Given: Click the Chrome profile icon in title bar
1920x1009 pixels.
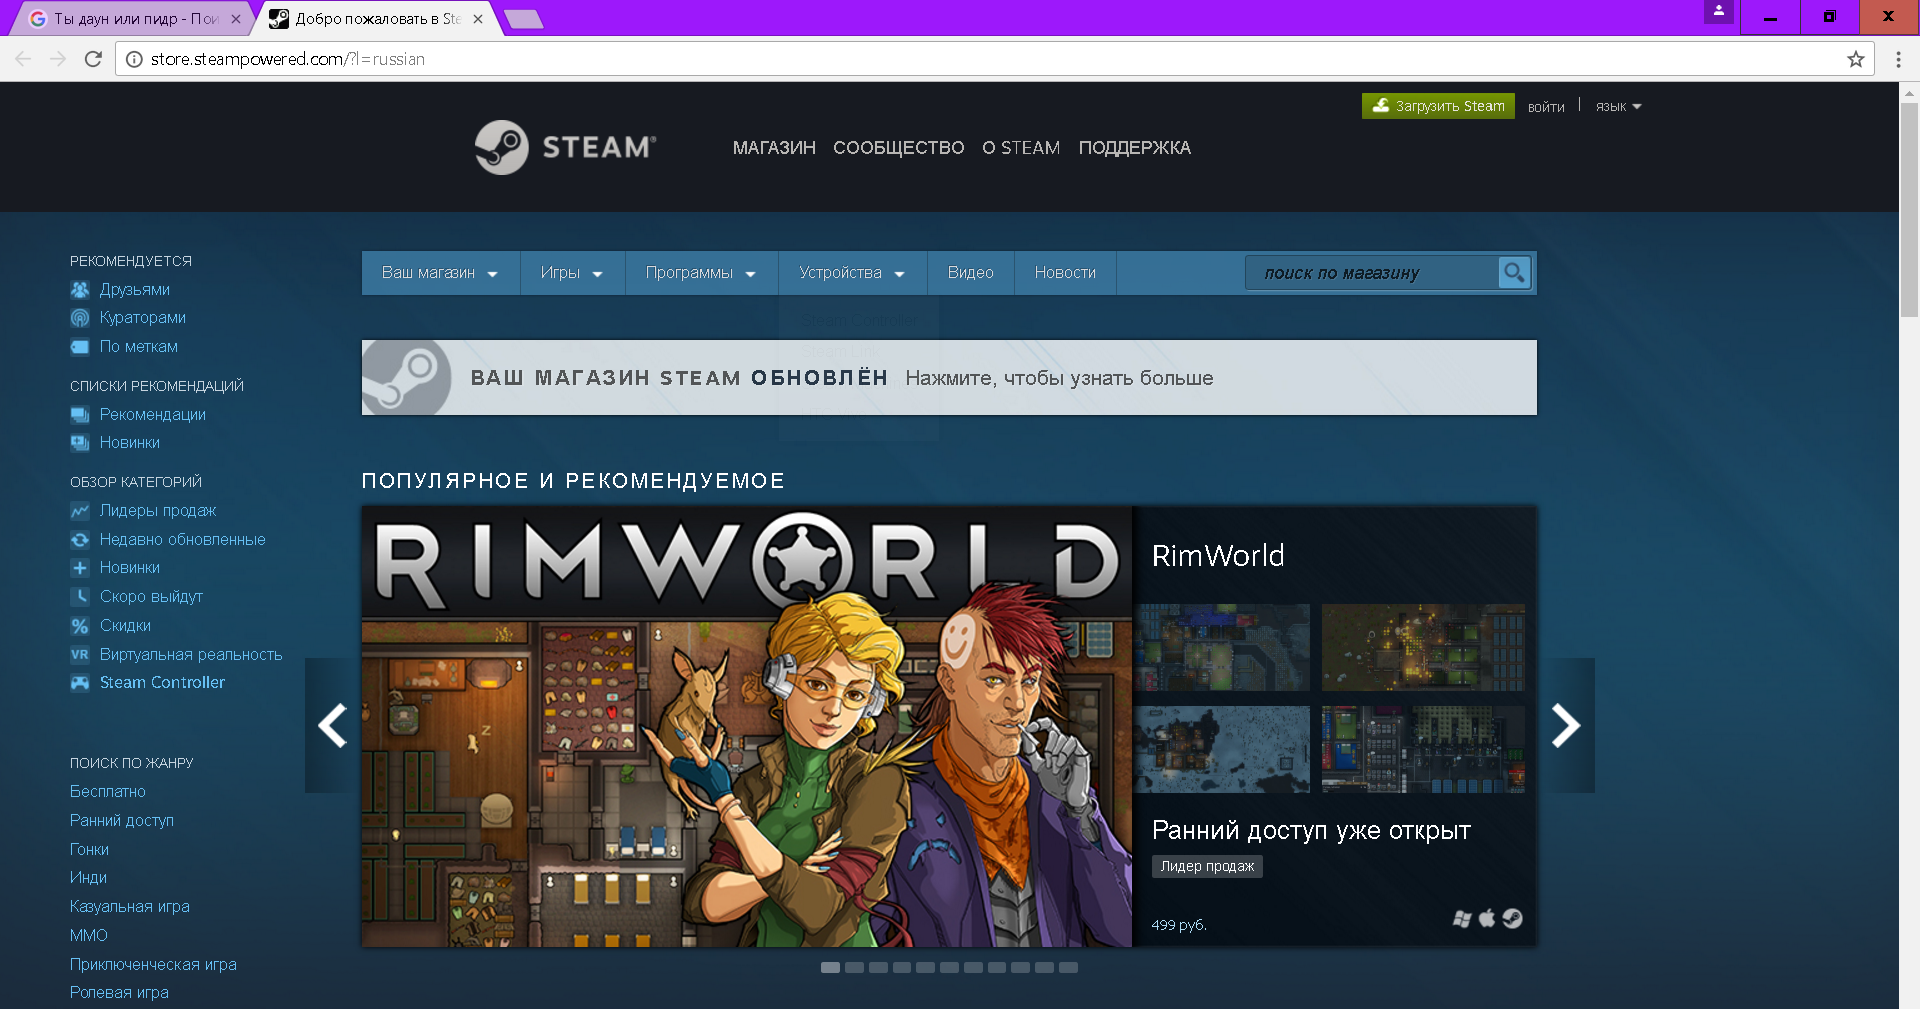Looking at the screenshot, I should pos(1719,12).
